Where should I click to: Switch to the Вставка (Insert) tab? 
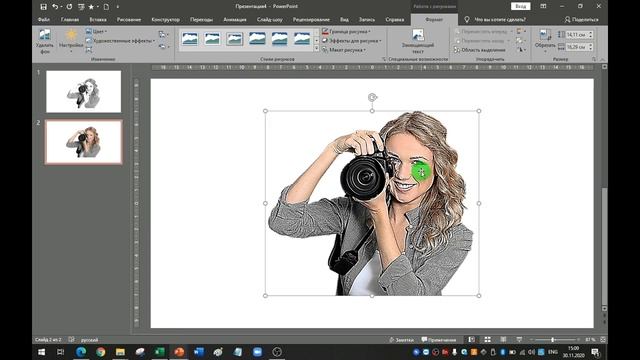point(98,19)
